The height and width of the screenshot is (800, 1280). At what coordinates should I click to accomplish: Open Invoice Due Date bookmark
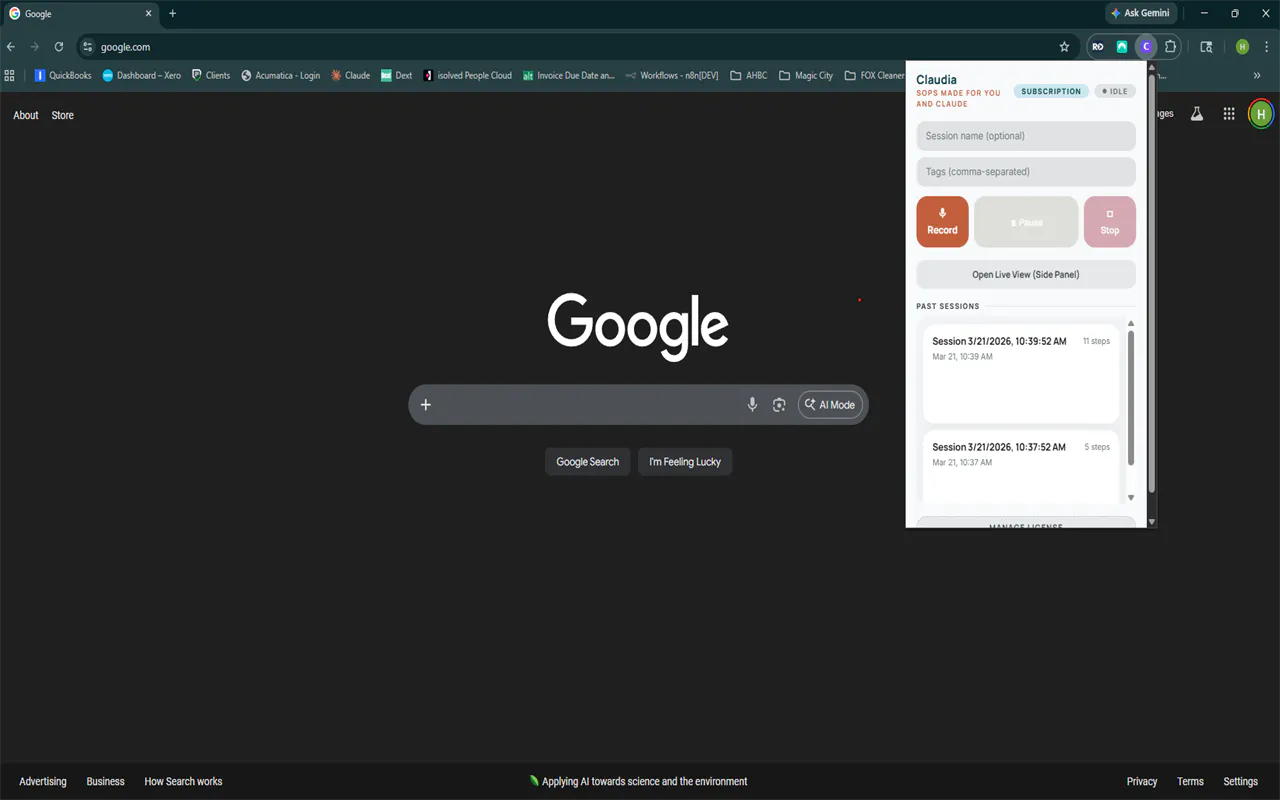pos(568,75)
